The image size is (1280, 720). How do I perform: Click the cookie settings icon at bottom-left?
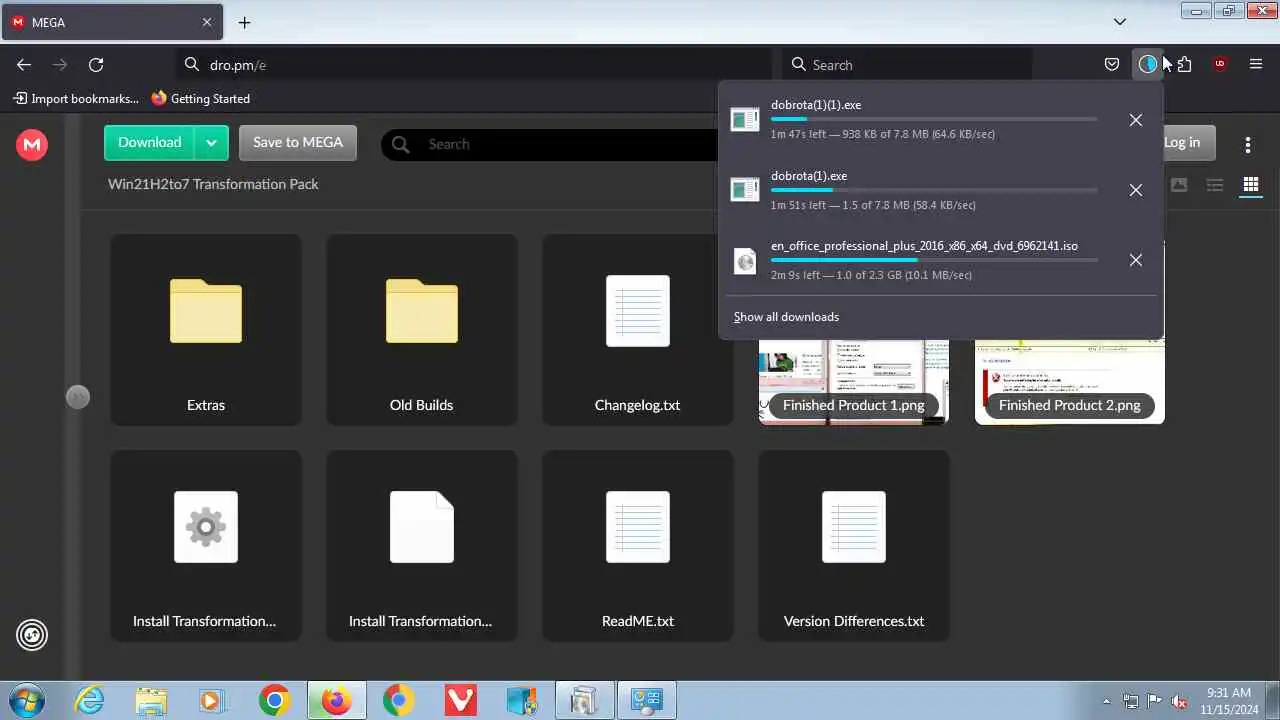click(x=32, y=635)
